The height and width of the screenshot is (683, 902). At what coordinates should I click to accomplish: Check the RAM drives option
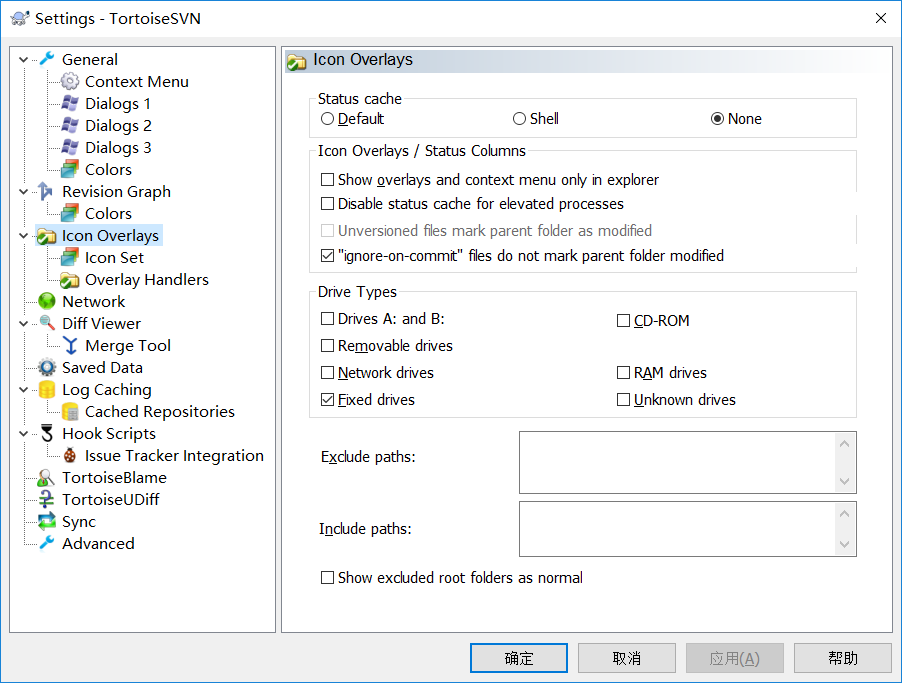point(623,373)
